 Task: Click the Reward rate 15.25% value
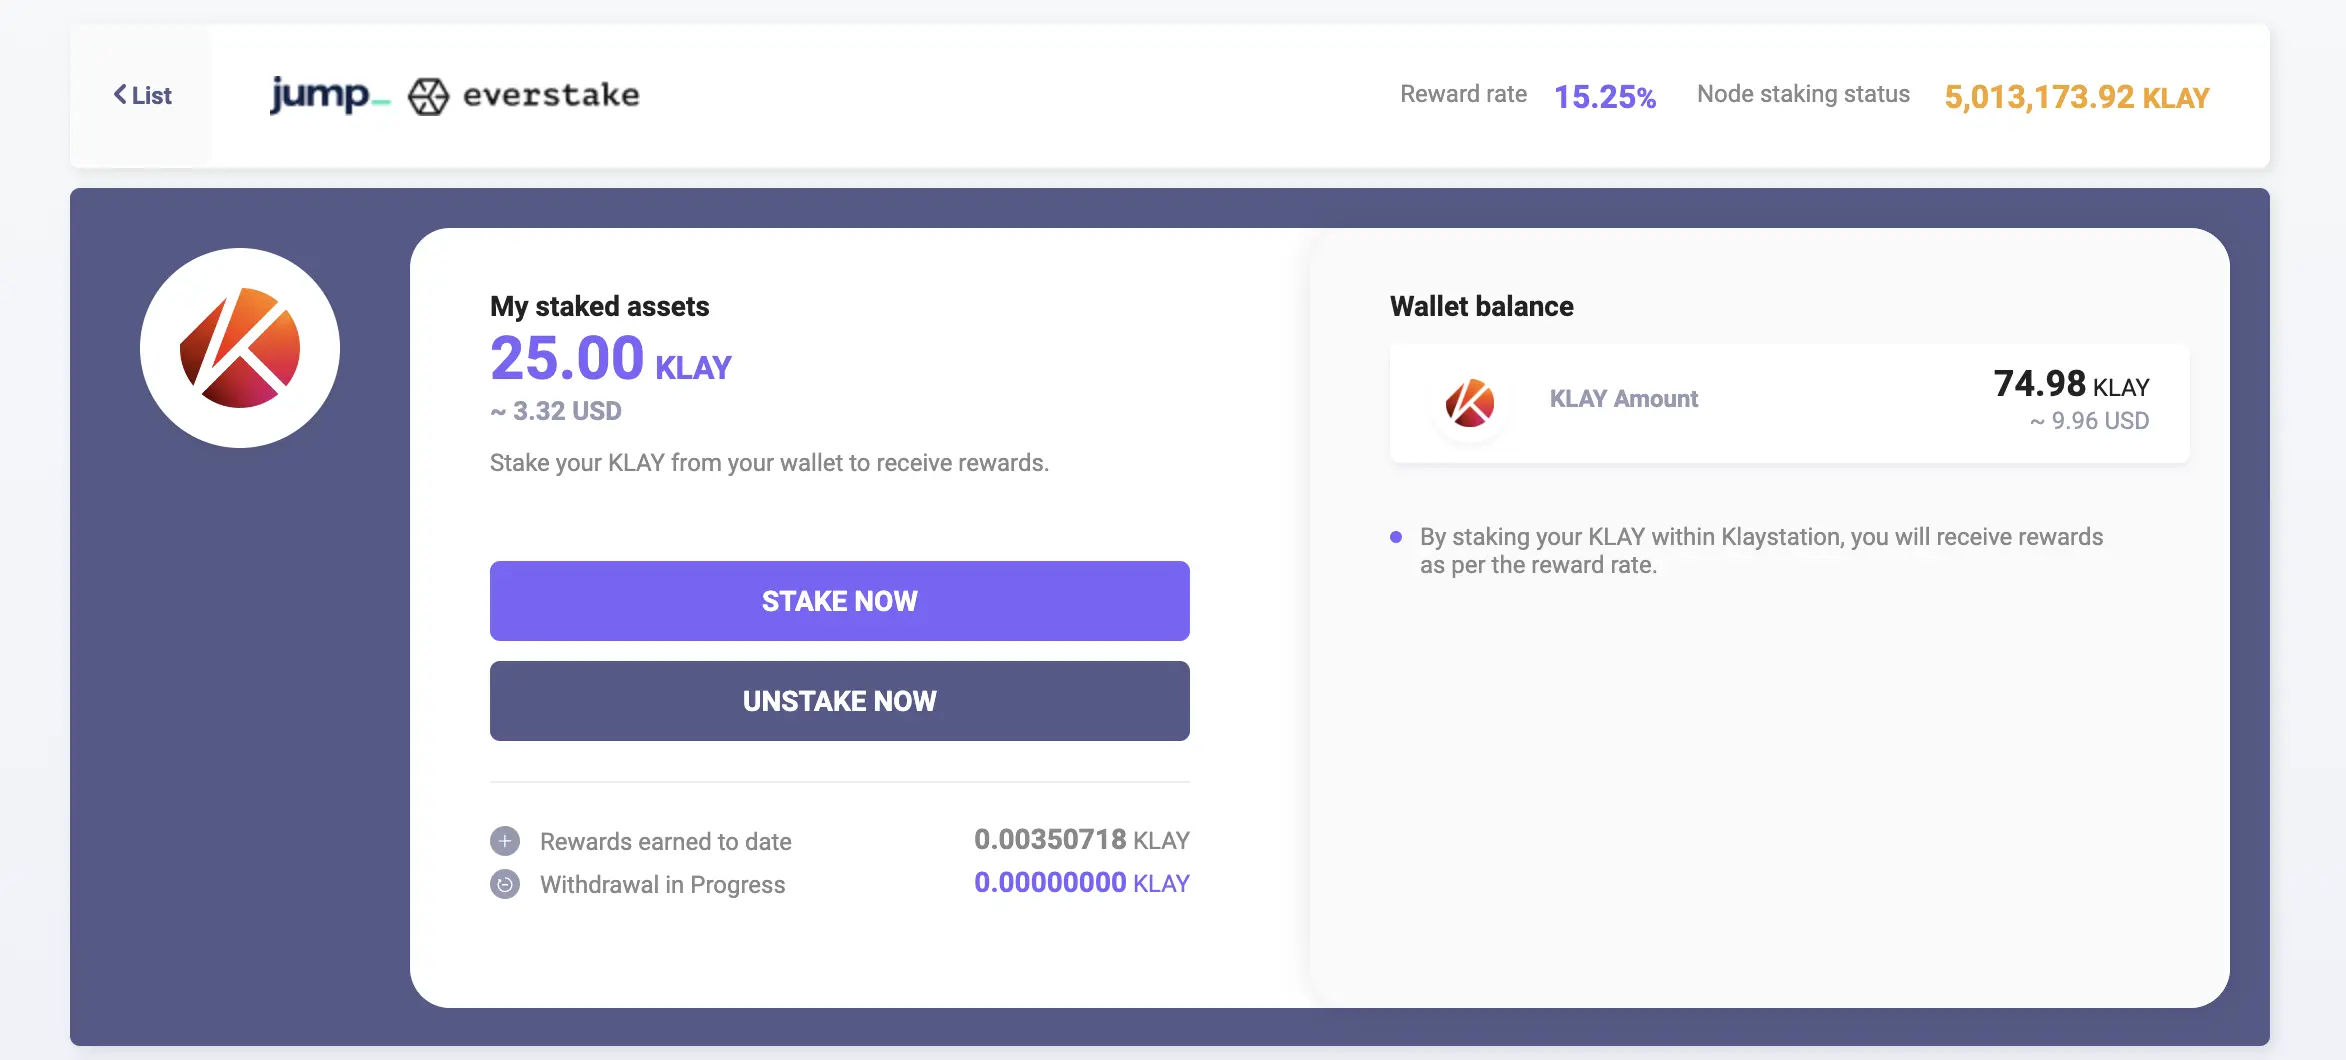(1604, 96)
